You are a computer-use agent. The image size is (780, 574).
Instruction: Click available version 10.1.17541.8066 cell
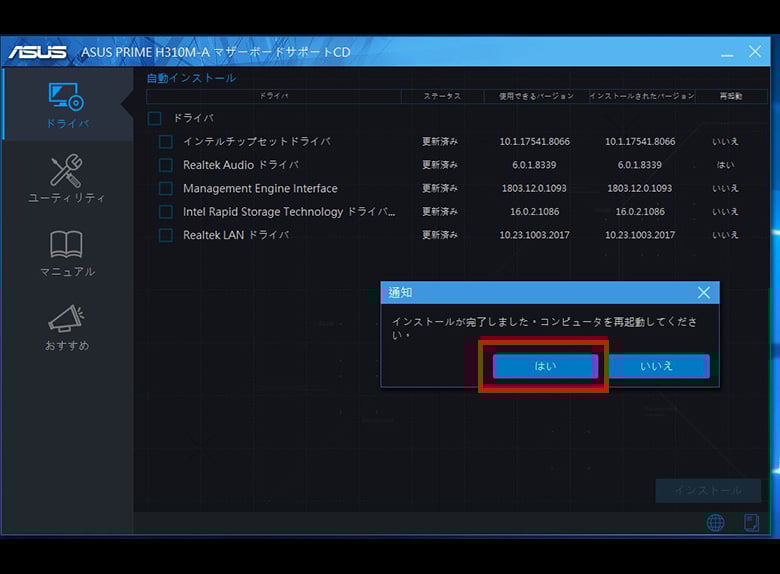535,142
